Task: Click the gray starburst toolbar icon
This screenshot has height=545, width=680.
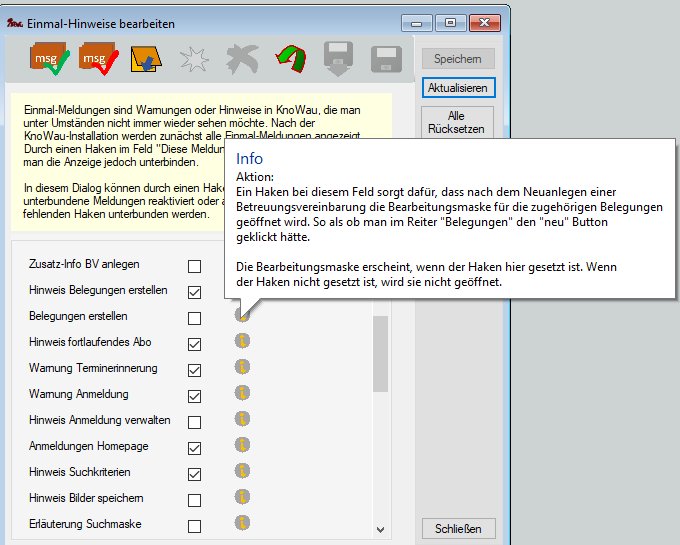Action: pyautogui.click(x=193, y=60)
